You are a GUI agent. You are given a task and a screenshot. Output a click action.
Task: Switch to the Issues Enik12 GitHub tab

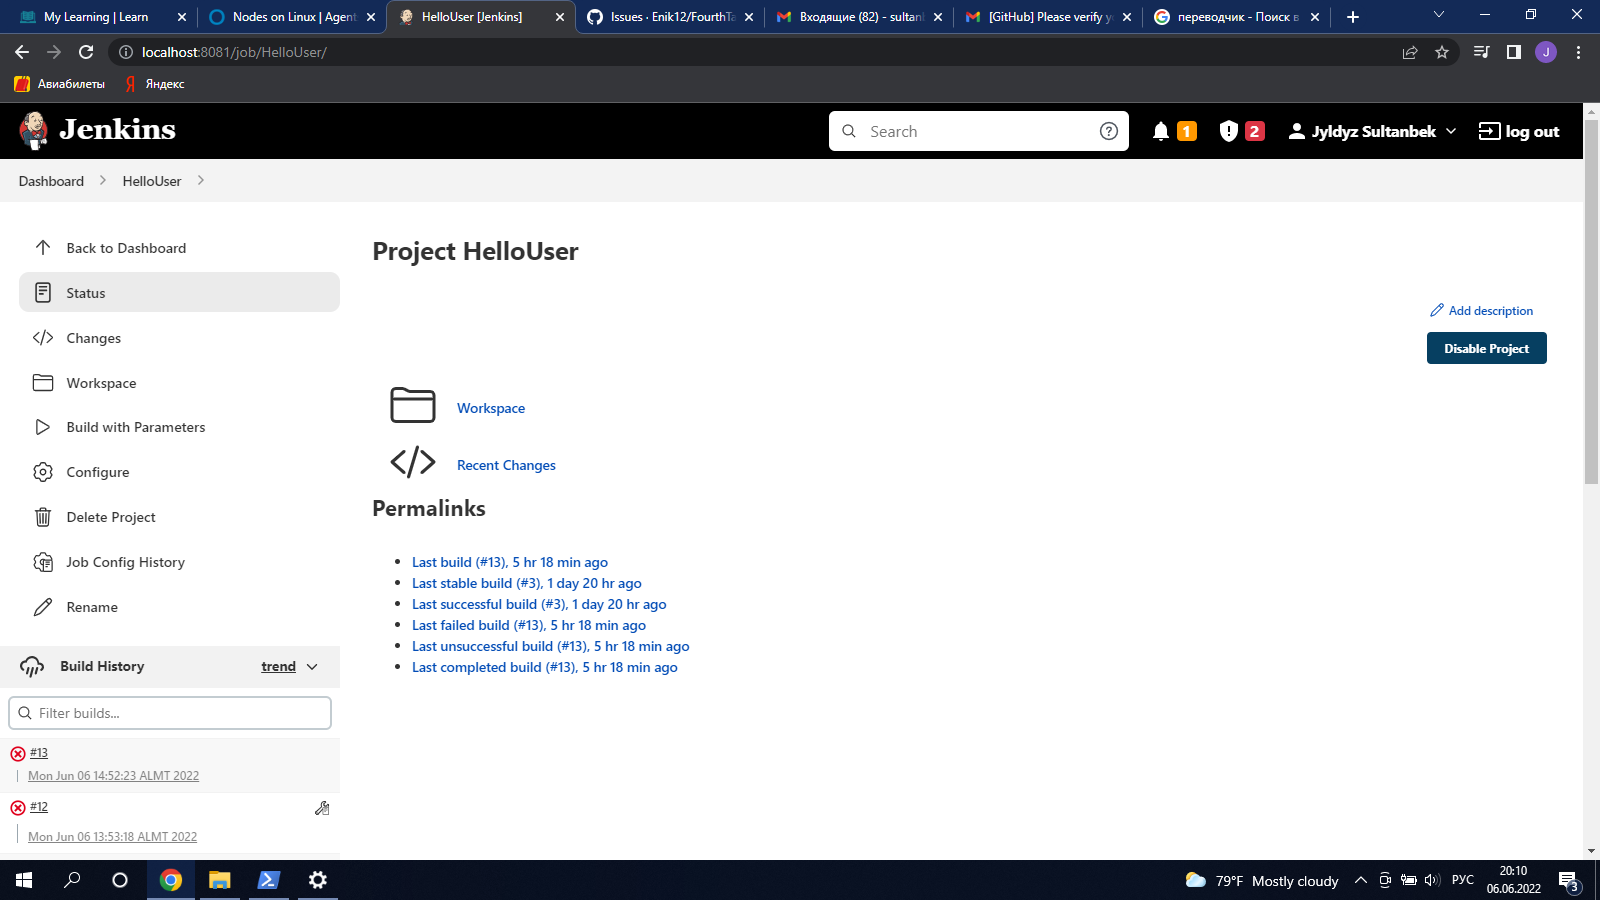click(669, 17)
